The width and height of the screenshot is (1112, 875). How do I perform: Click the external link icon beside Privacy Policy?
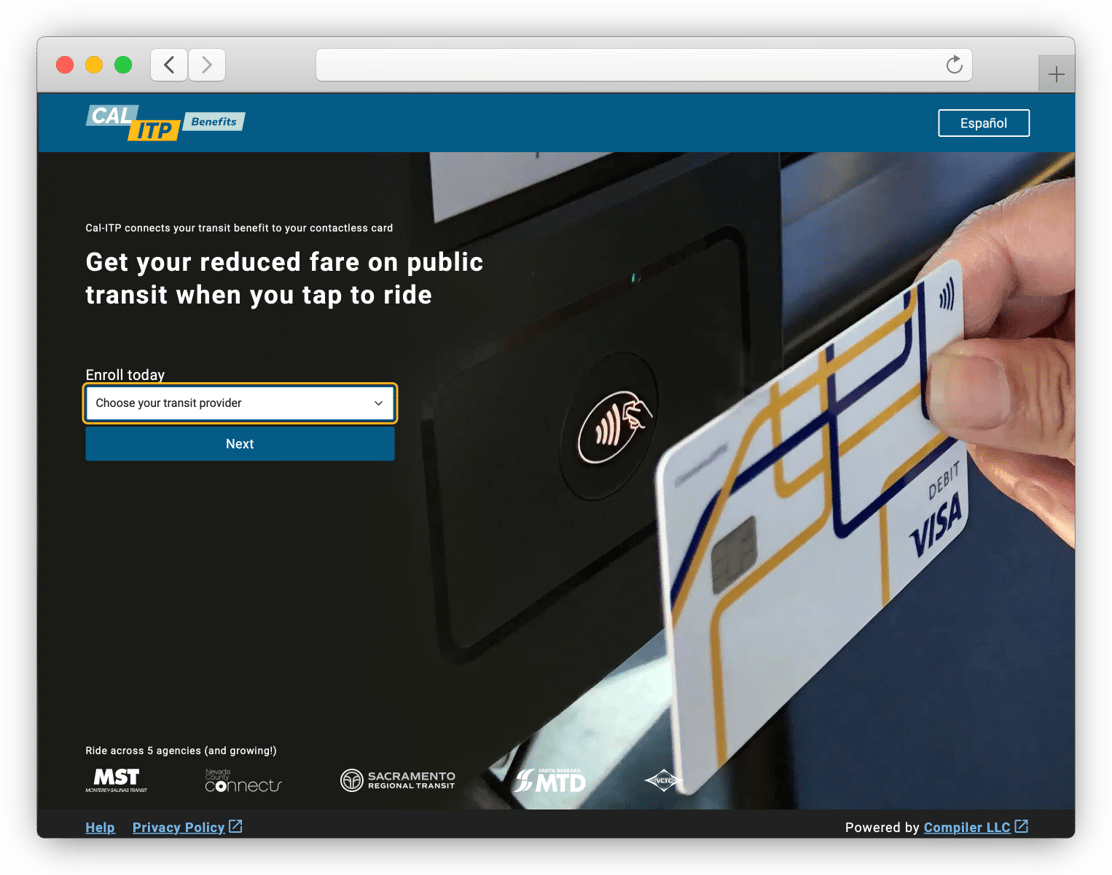tap(236, 826)
